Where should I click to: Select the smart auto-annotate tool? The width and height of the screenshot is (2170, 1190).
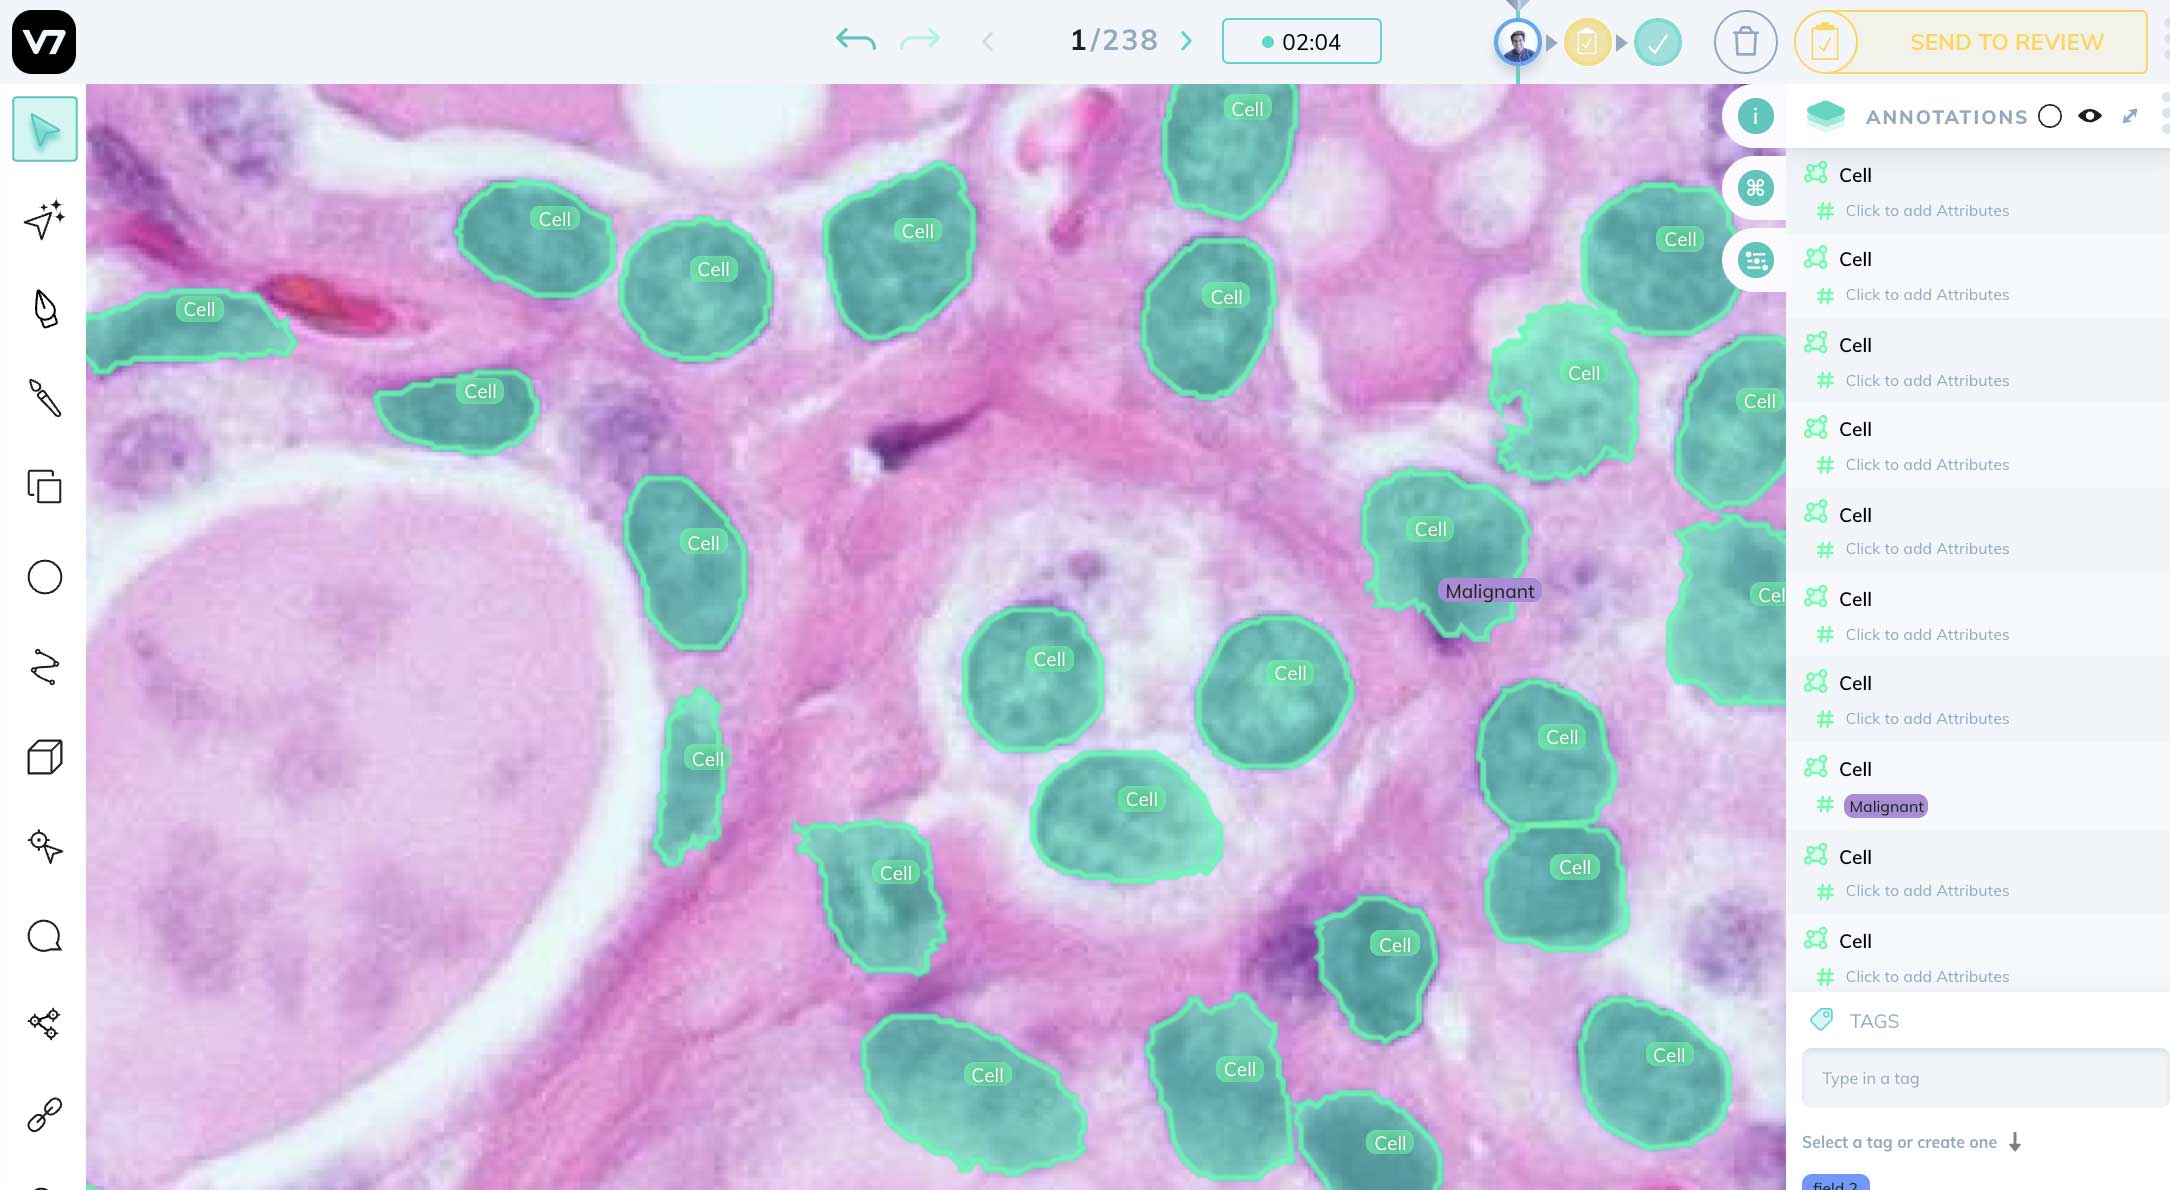(44, 220)
